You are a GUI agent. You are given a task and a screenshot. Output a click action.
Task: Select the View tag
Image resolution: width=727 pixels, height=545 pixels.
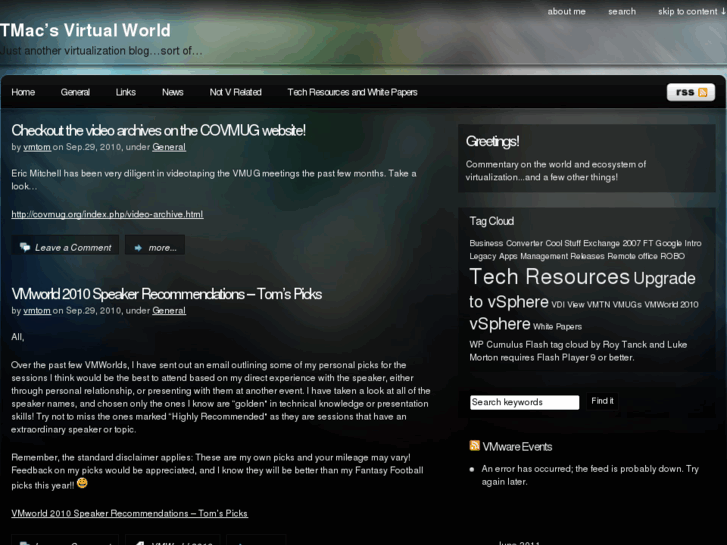[x=576, y=305]
